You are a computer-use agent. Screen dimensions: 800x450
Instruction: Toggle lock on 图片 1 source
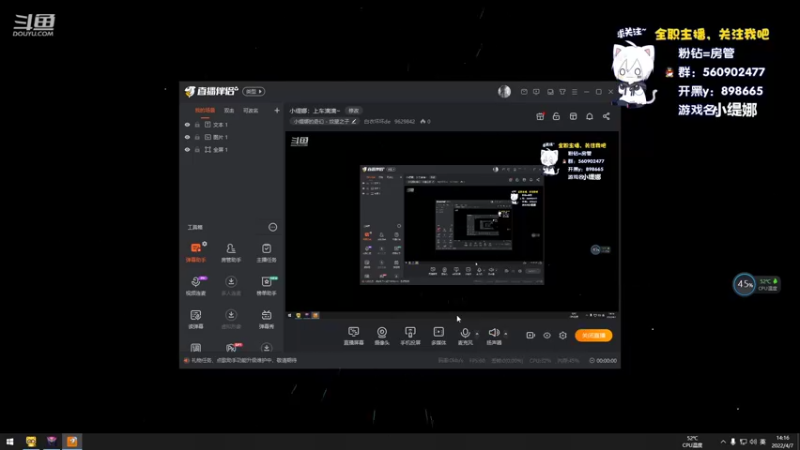coord(197,137)
